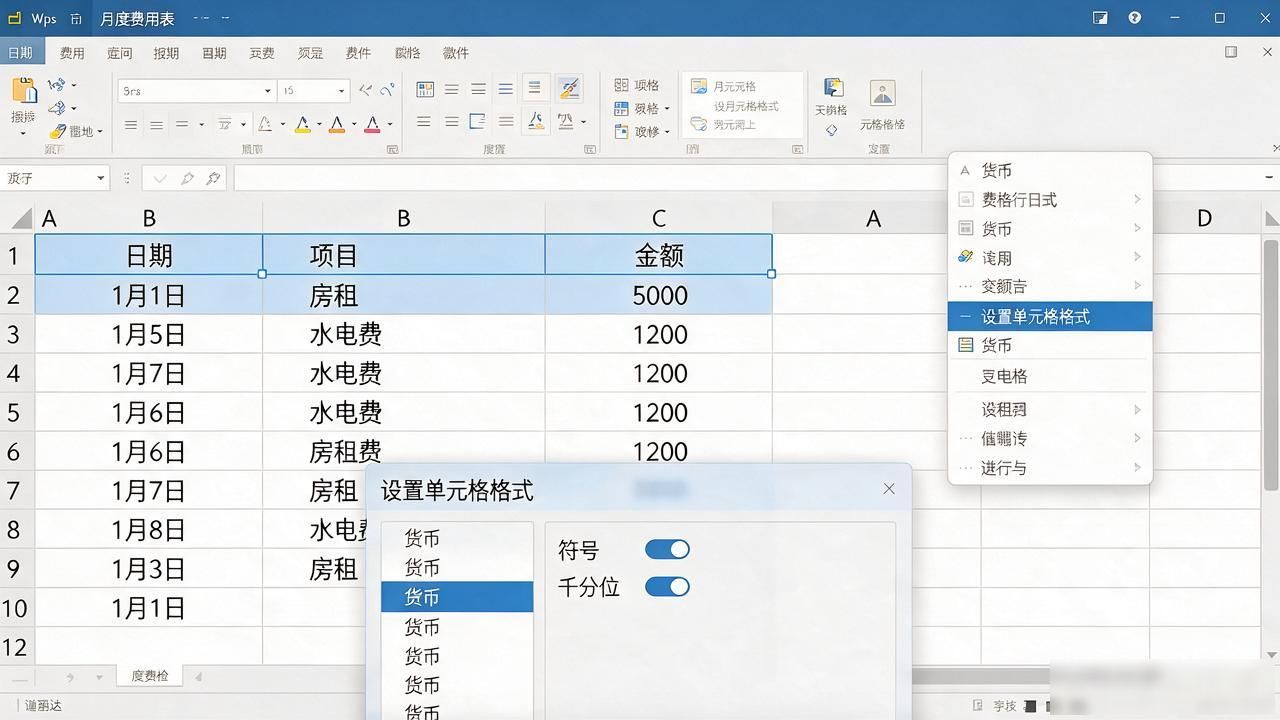Click the 月元元格 icon in the ribbon

click(698, 87)
